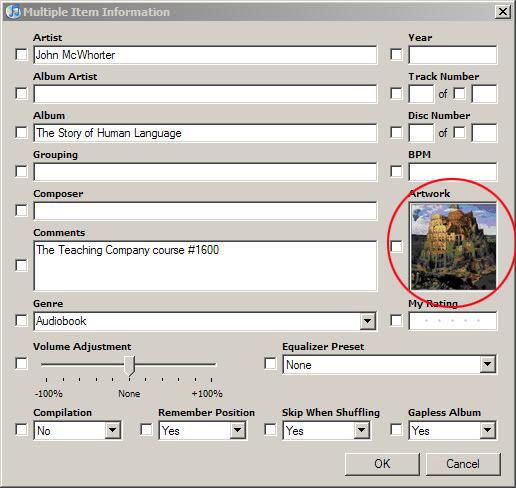Open the Genre dropdown arrow
The height and width of the screenshot is (488, 516).
pyautogui.click(x=368, y=321)
